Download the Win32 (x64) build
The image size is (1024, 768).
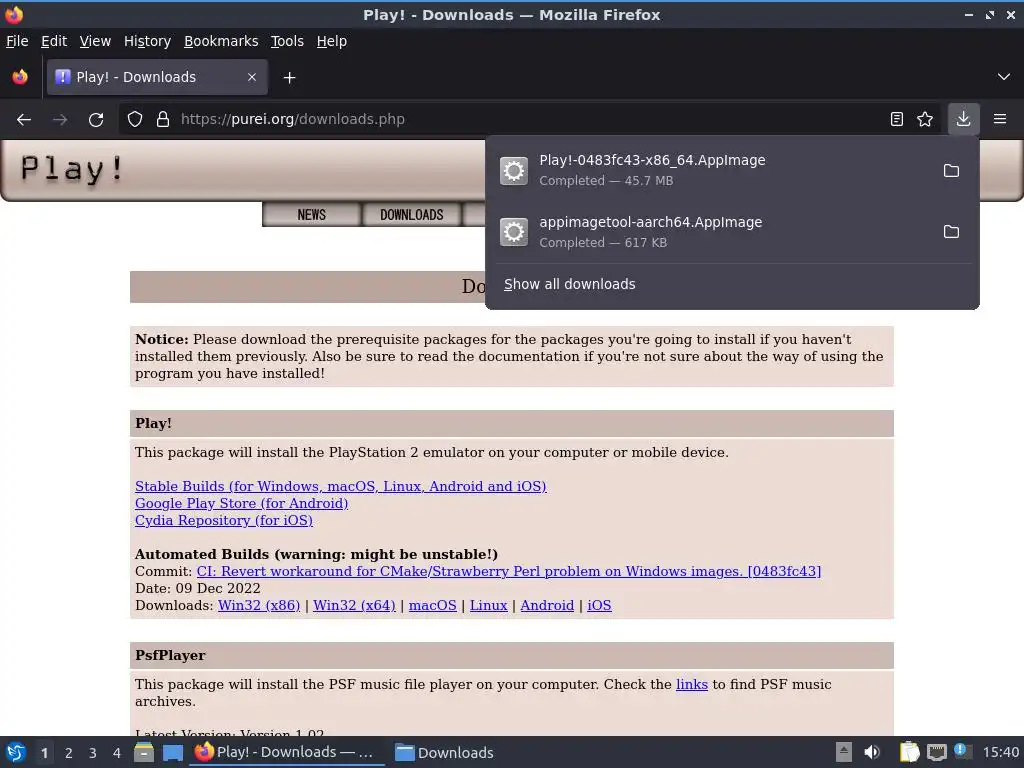click(354, 605)
